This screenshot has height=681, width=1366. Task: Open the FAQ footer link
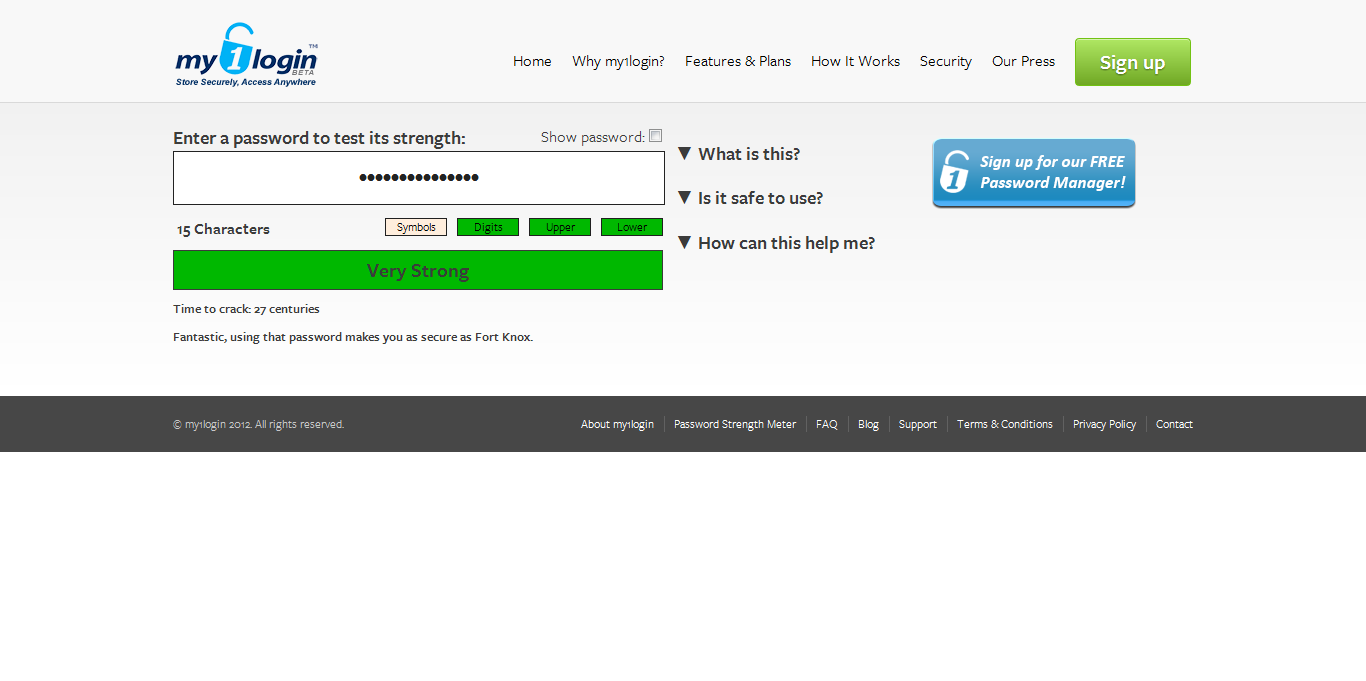click(x=826, y=424)
